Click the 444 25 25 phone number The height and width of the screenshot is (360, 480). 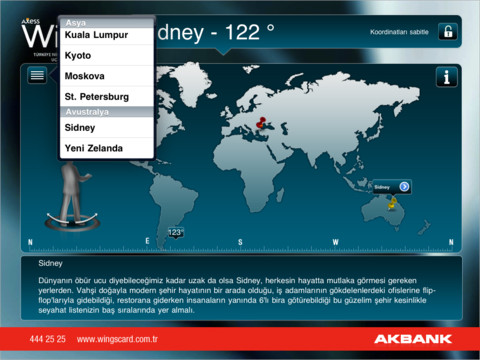pyautogui.click(x=47, y=339)
